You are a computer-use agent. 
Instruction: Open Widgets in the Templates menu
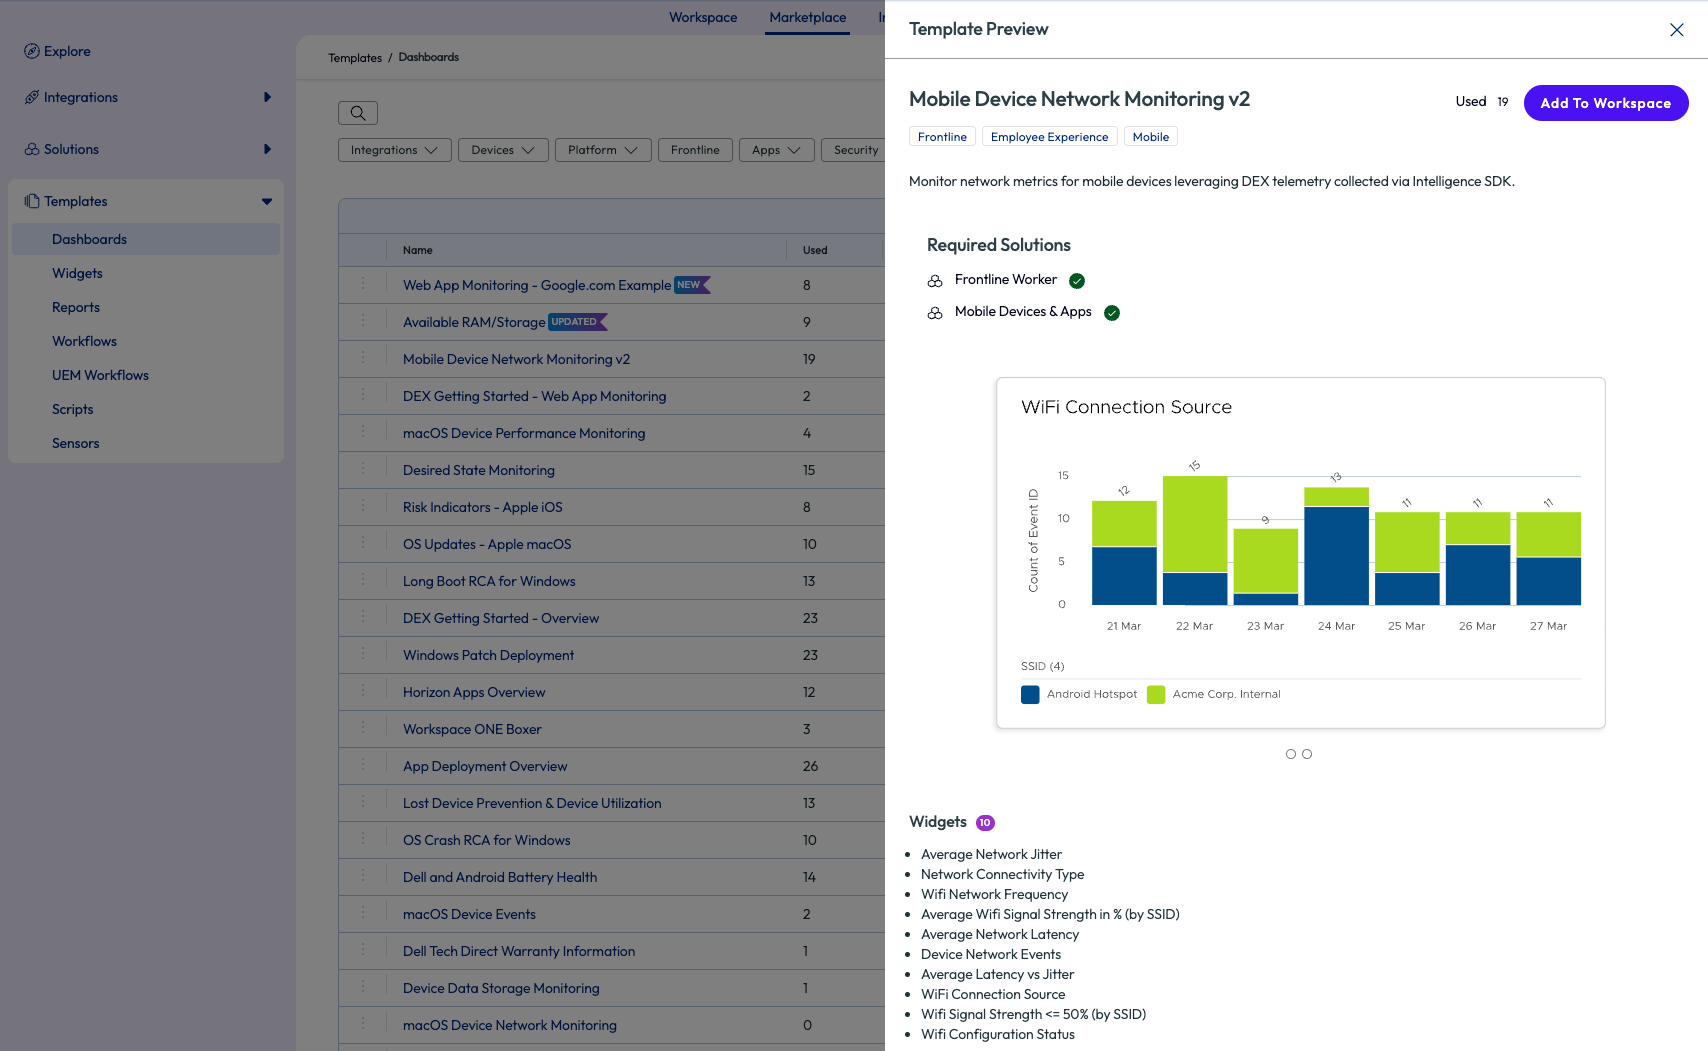pyautogui.click(x=77, y=273)
